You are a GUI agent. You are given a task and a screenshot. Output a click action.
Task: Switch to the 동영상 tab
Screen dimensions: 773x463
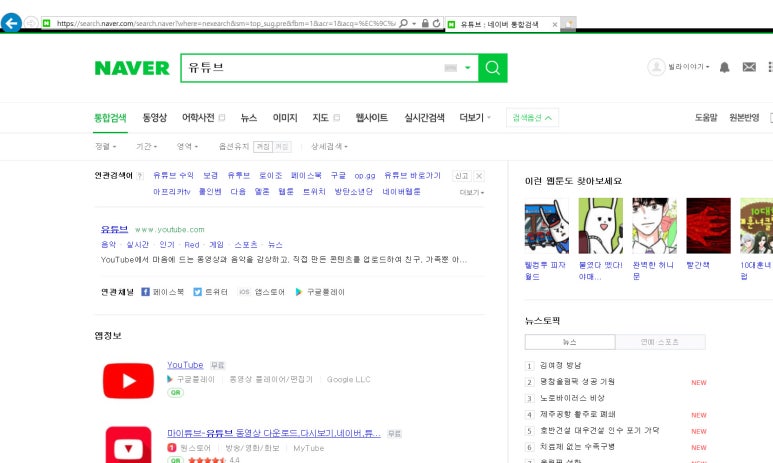[155, 117]
